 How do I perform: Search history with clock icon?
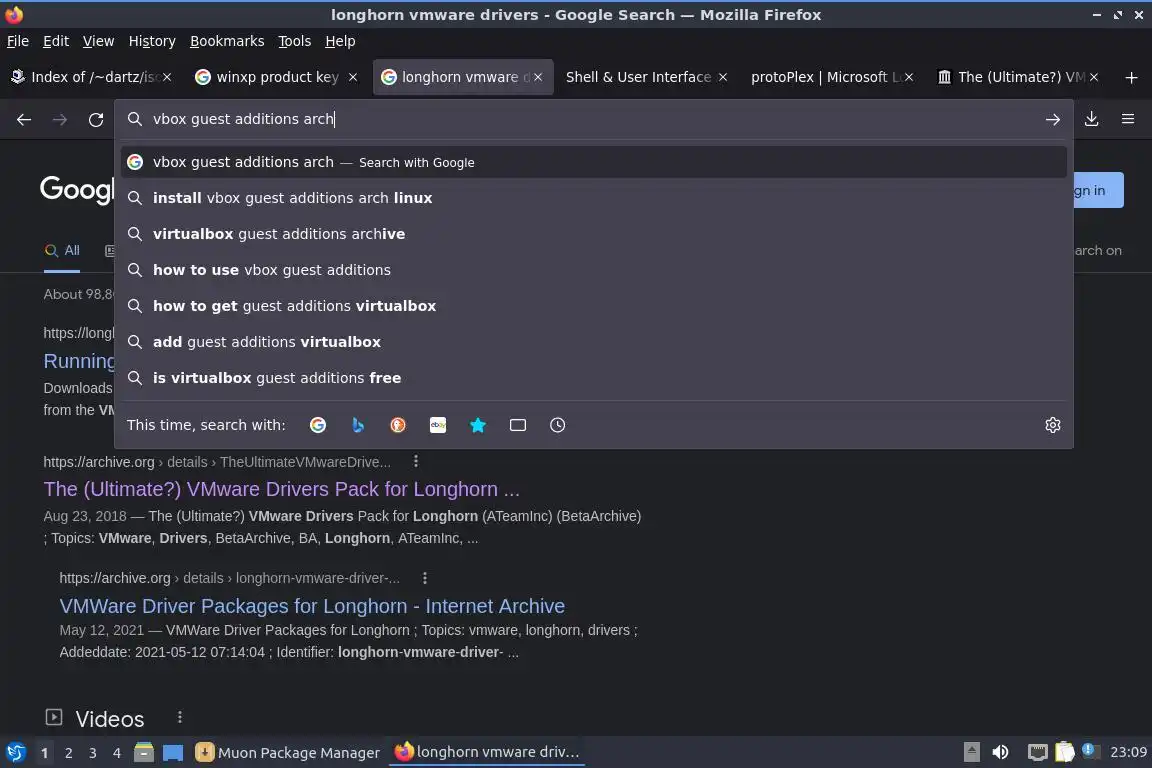558,425
